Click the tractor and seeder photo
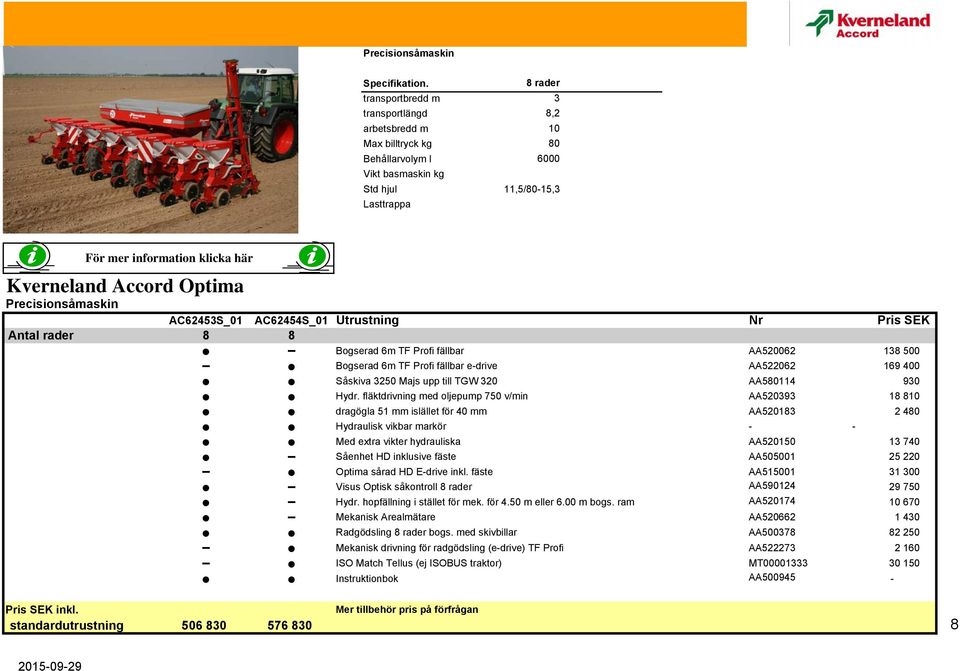The image size is (960, 671). (x=151, y=140)
